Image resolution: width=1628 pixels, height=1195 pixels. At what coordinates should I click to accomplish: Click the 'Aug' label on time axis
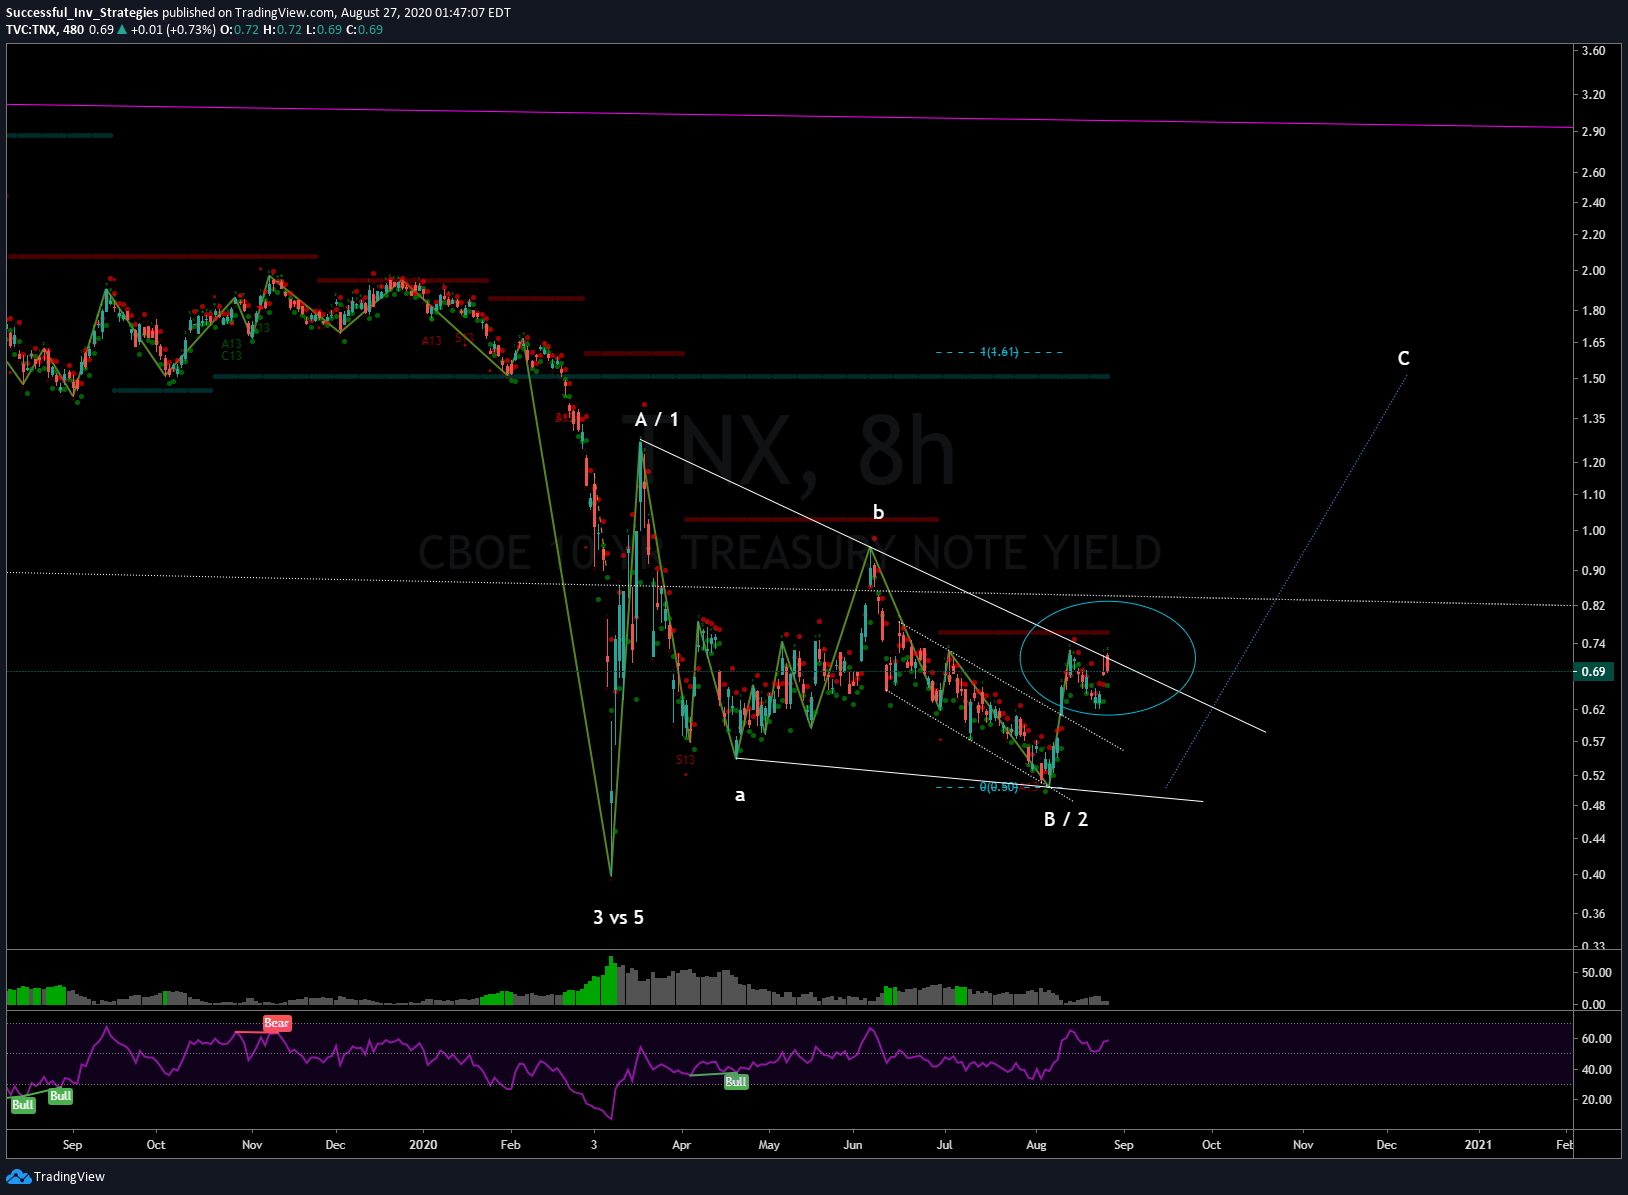pos(1037,1144)
